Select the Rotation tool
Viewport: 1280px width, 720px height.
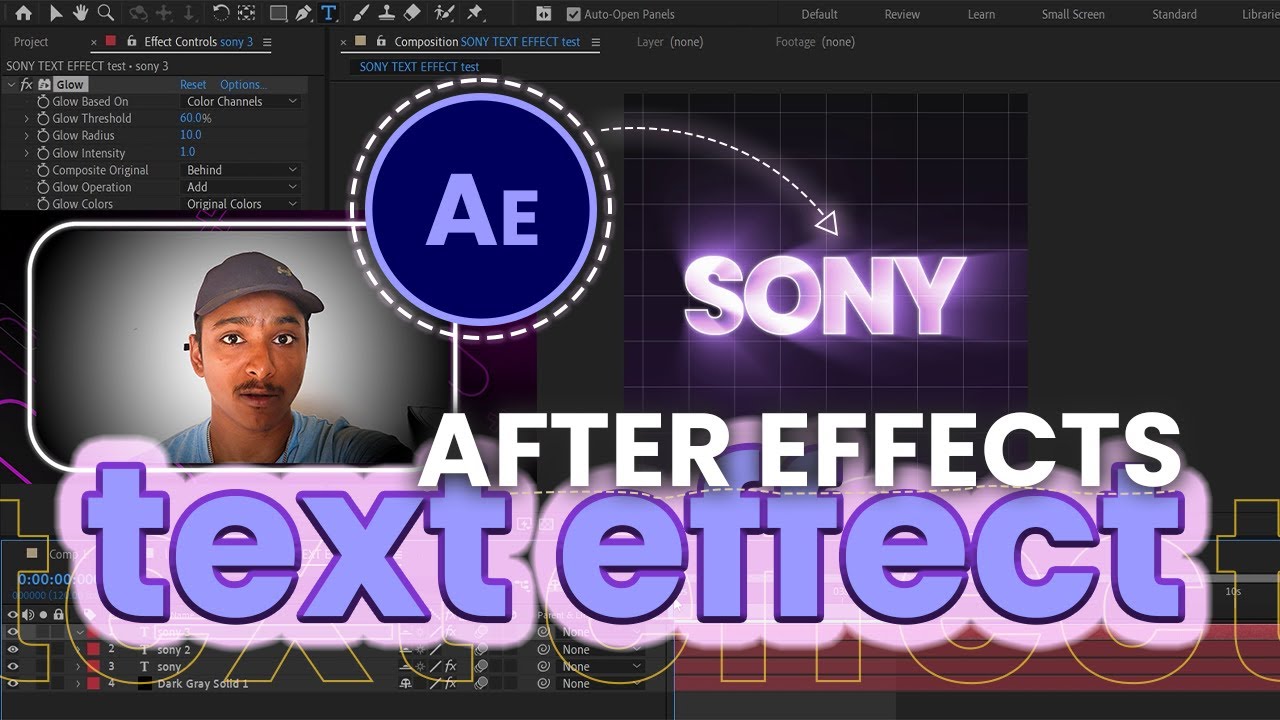(x=221, y=14)
